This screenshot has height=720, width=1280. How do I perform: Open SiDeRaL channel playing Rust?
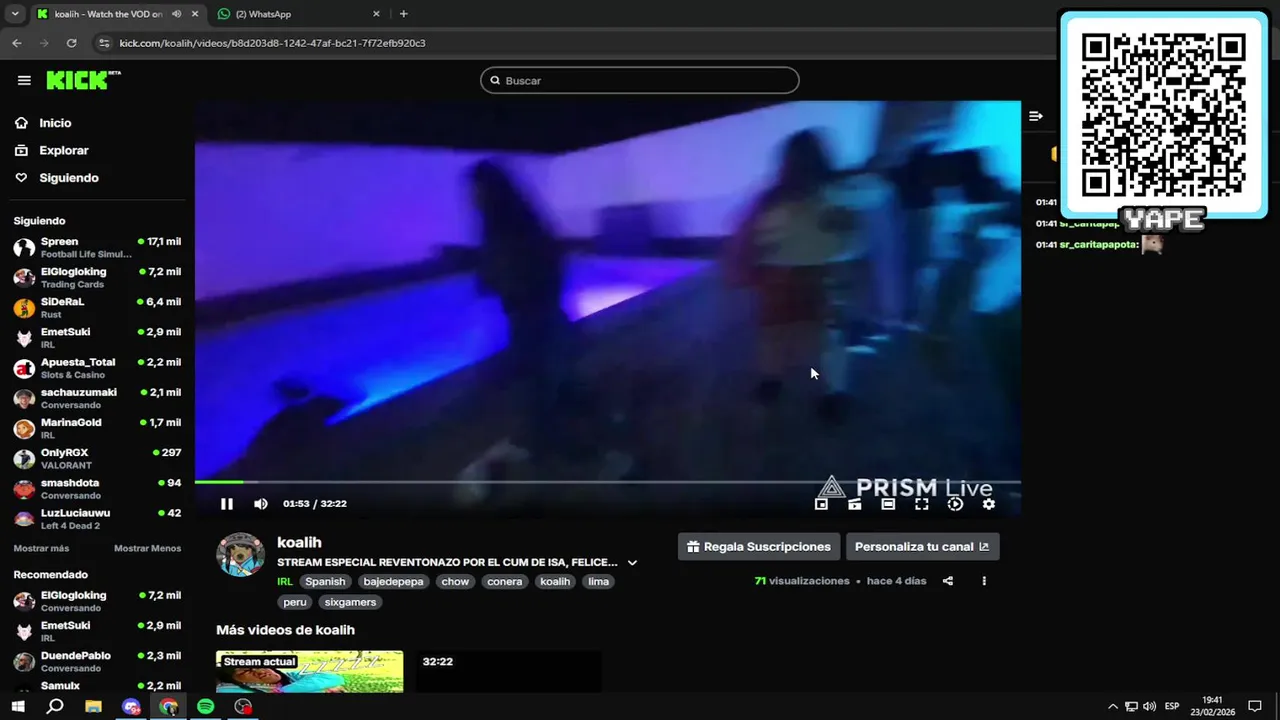point(97,307)
